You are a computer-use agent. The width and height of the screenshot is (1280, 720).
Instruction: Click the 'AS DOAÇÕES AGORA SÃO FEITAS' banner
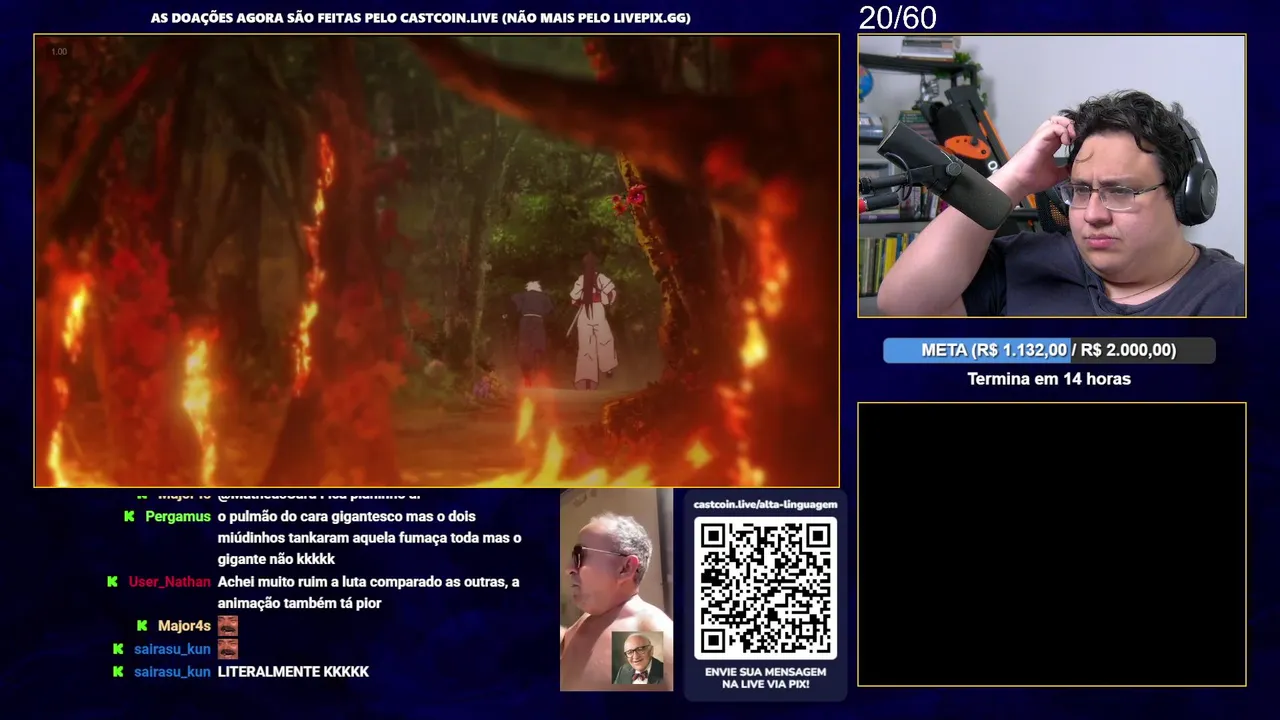(x=420, y=18)
